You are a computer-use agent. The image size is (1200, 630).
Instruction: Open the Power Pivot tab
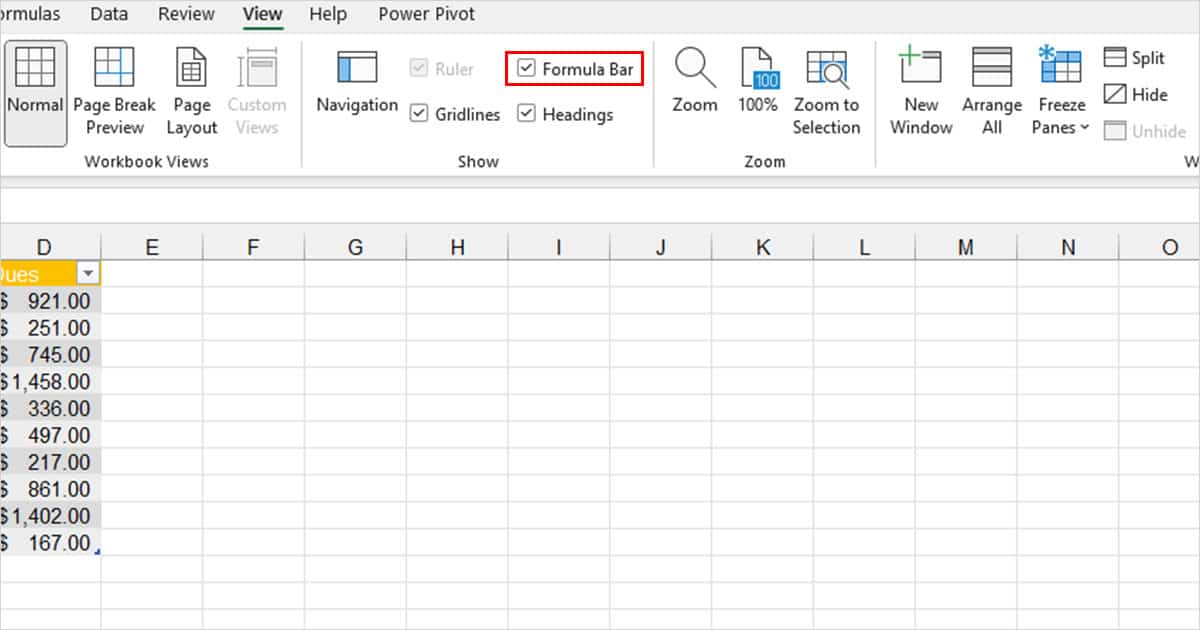pyautogui.click(x=426, y=14)
